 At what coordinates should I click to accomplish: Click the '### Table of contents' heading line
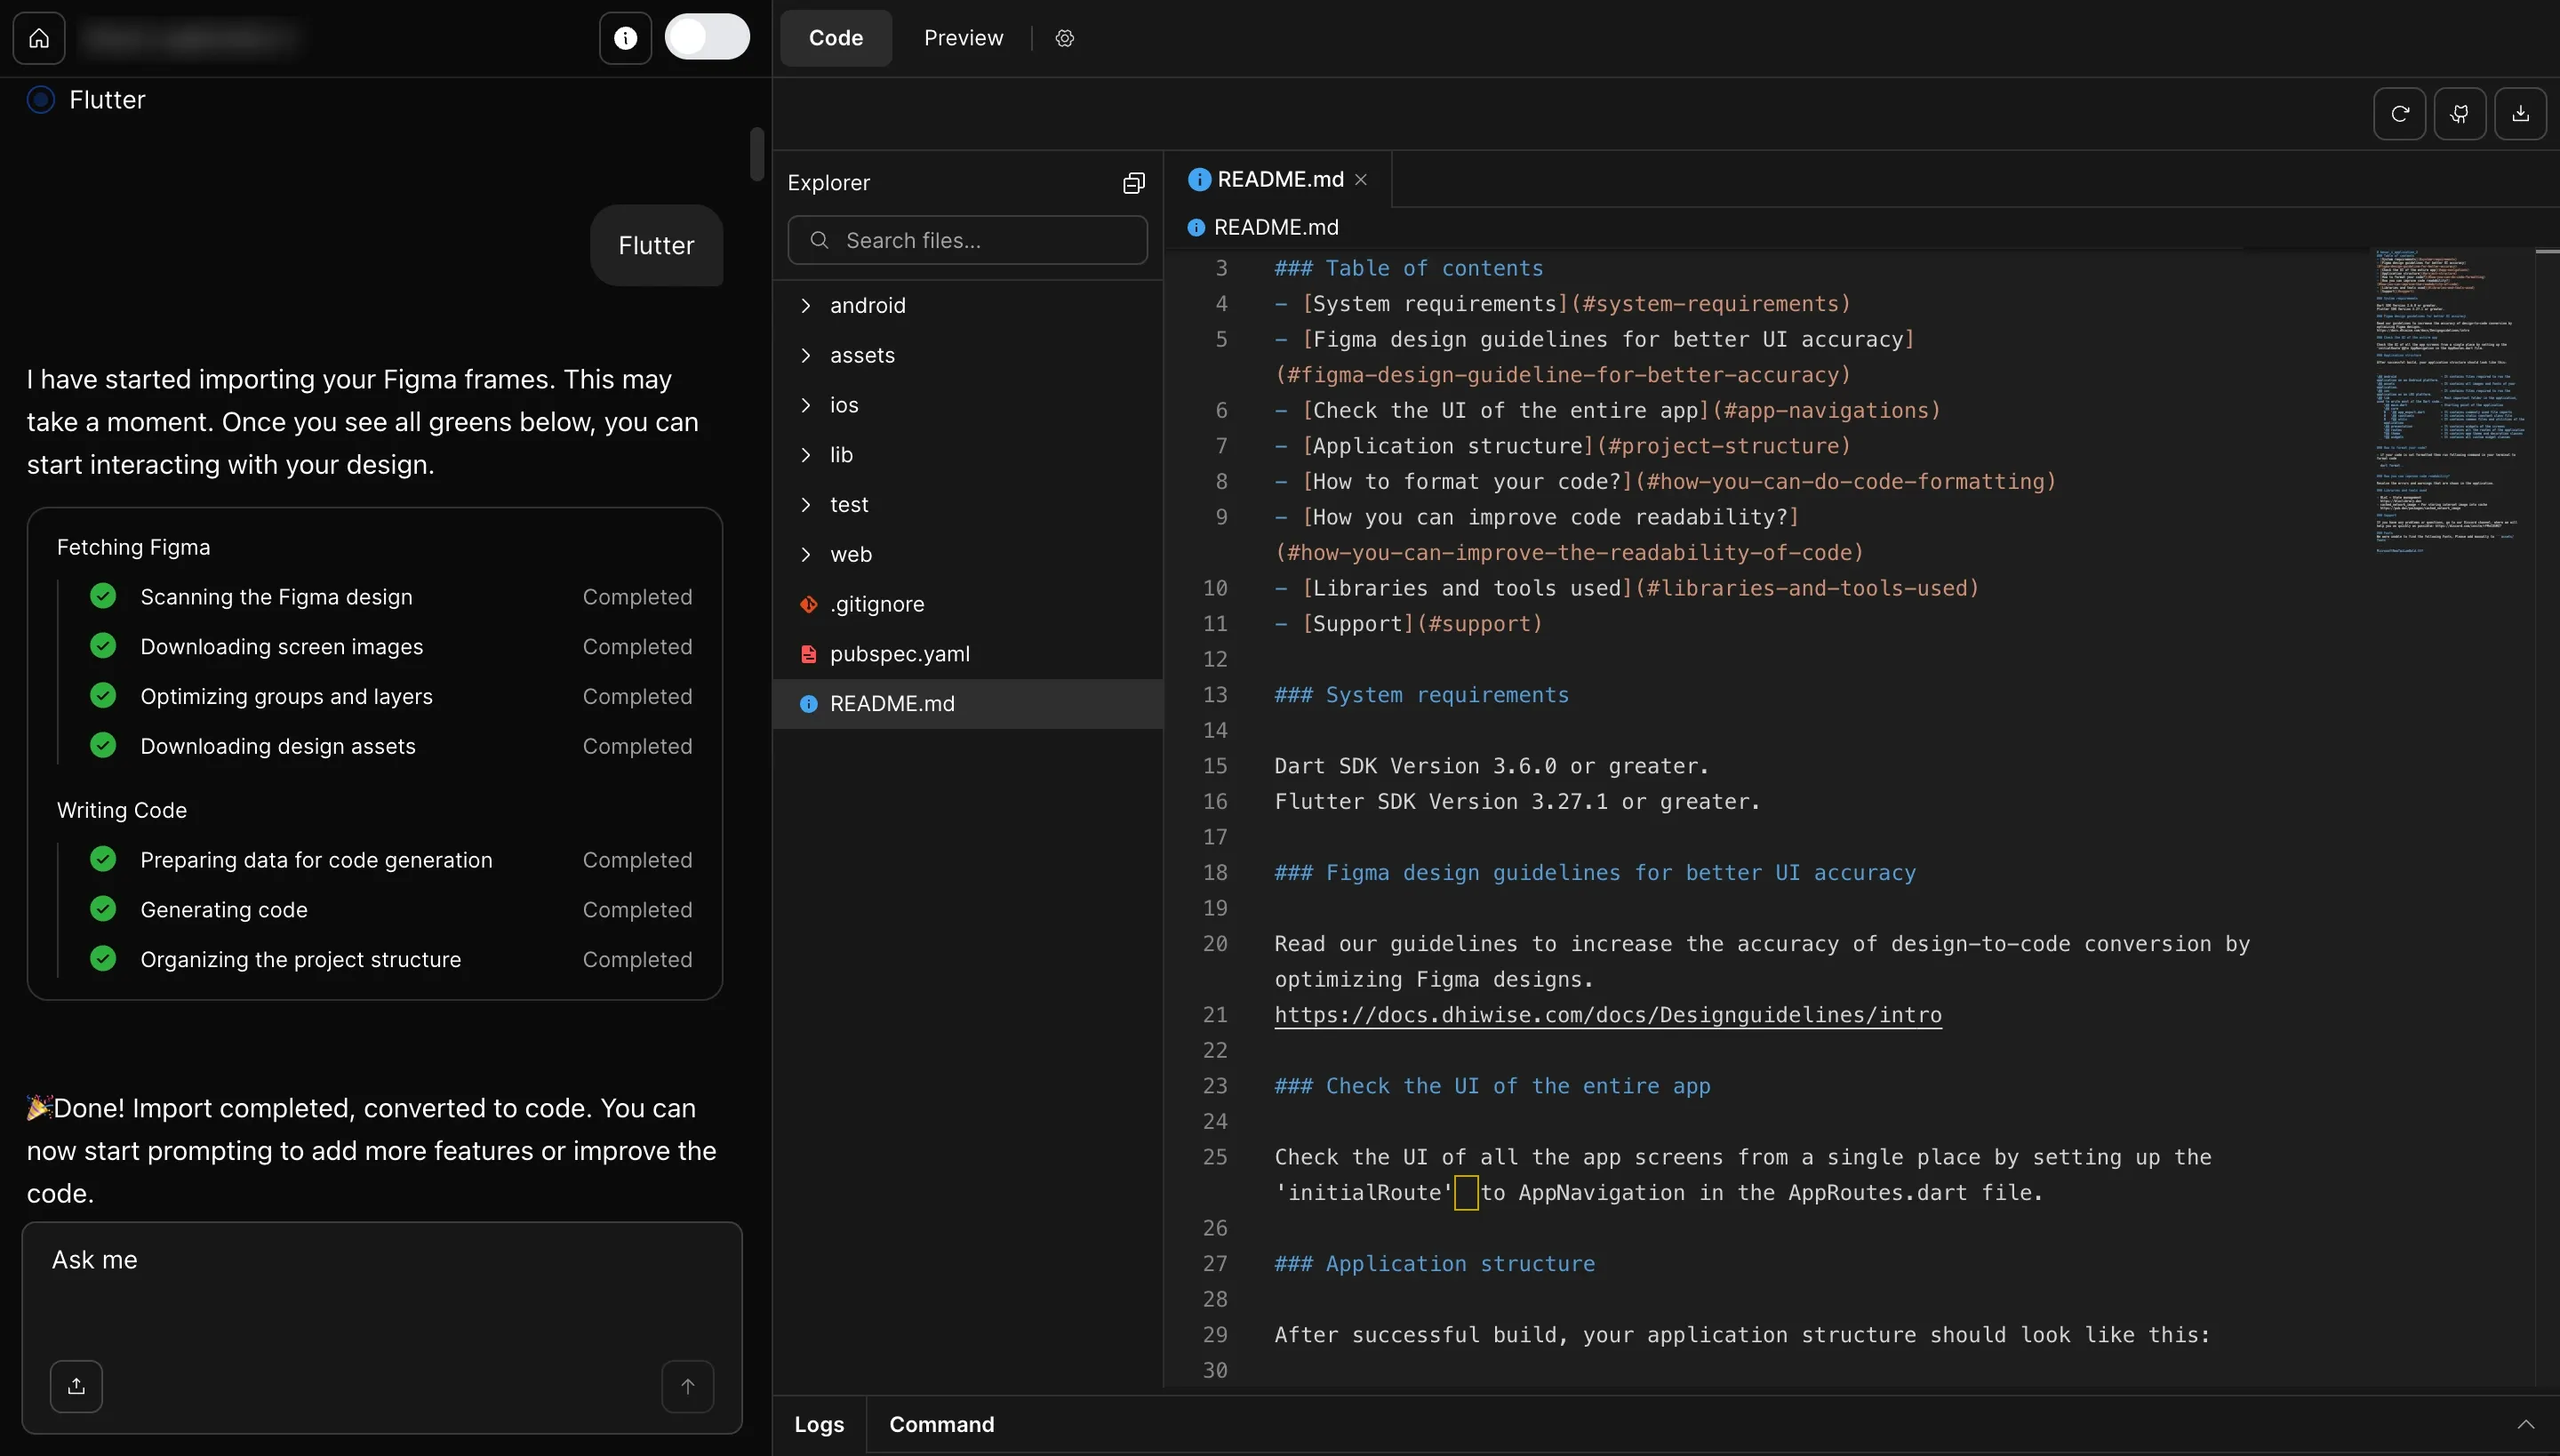tap(1409, 268)
